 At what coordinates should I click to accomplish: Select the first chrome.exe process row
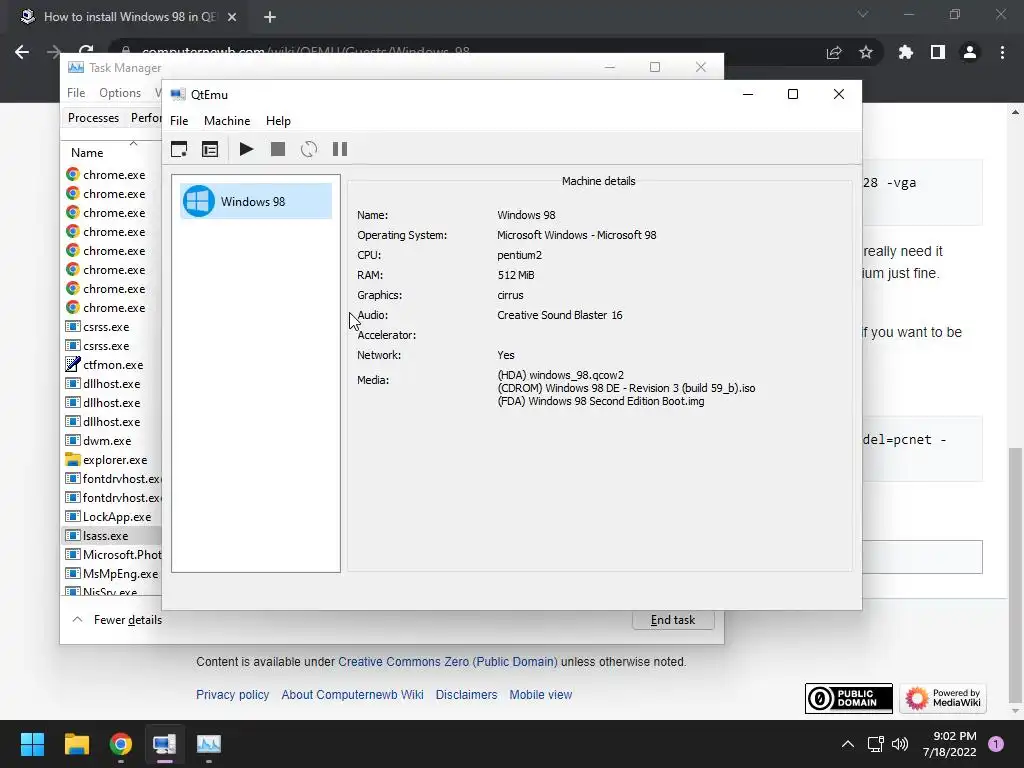point(112,174)
